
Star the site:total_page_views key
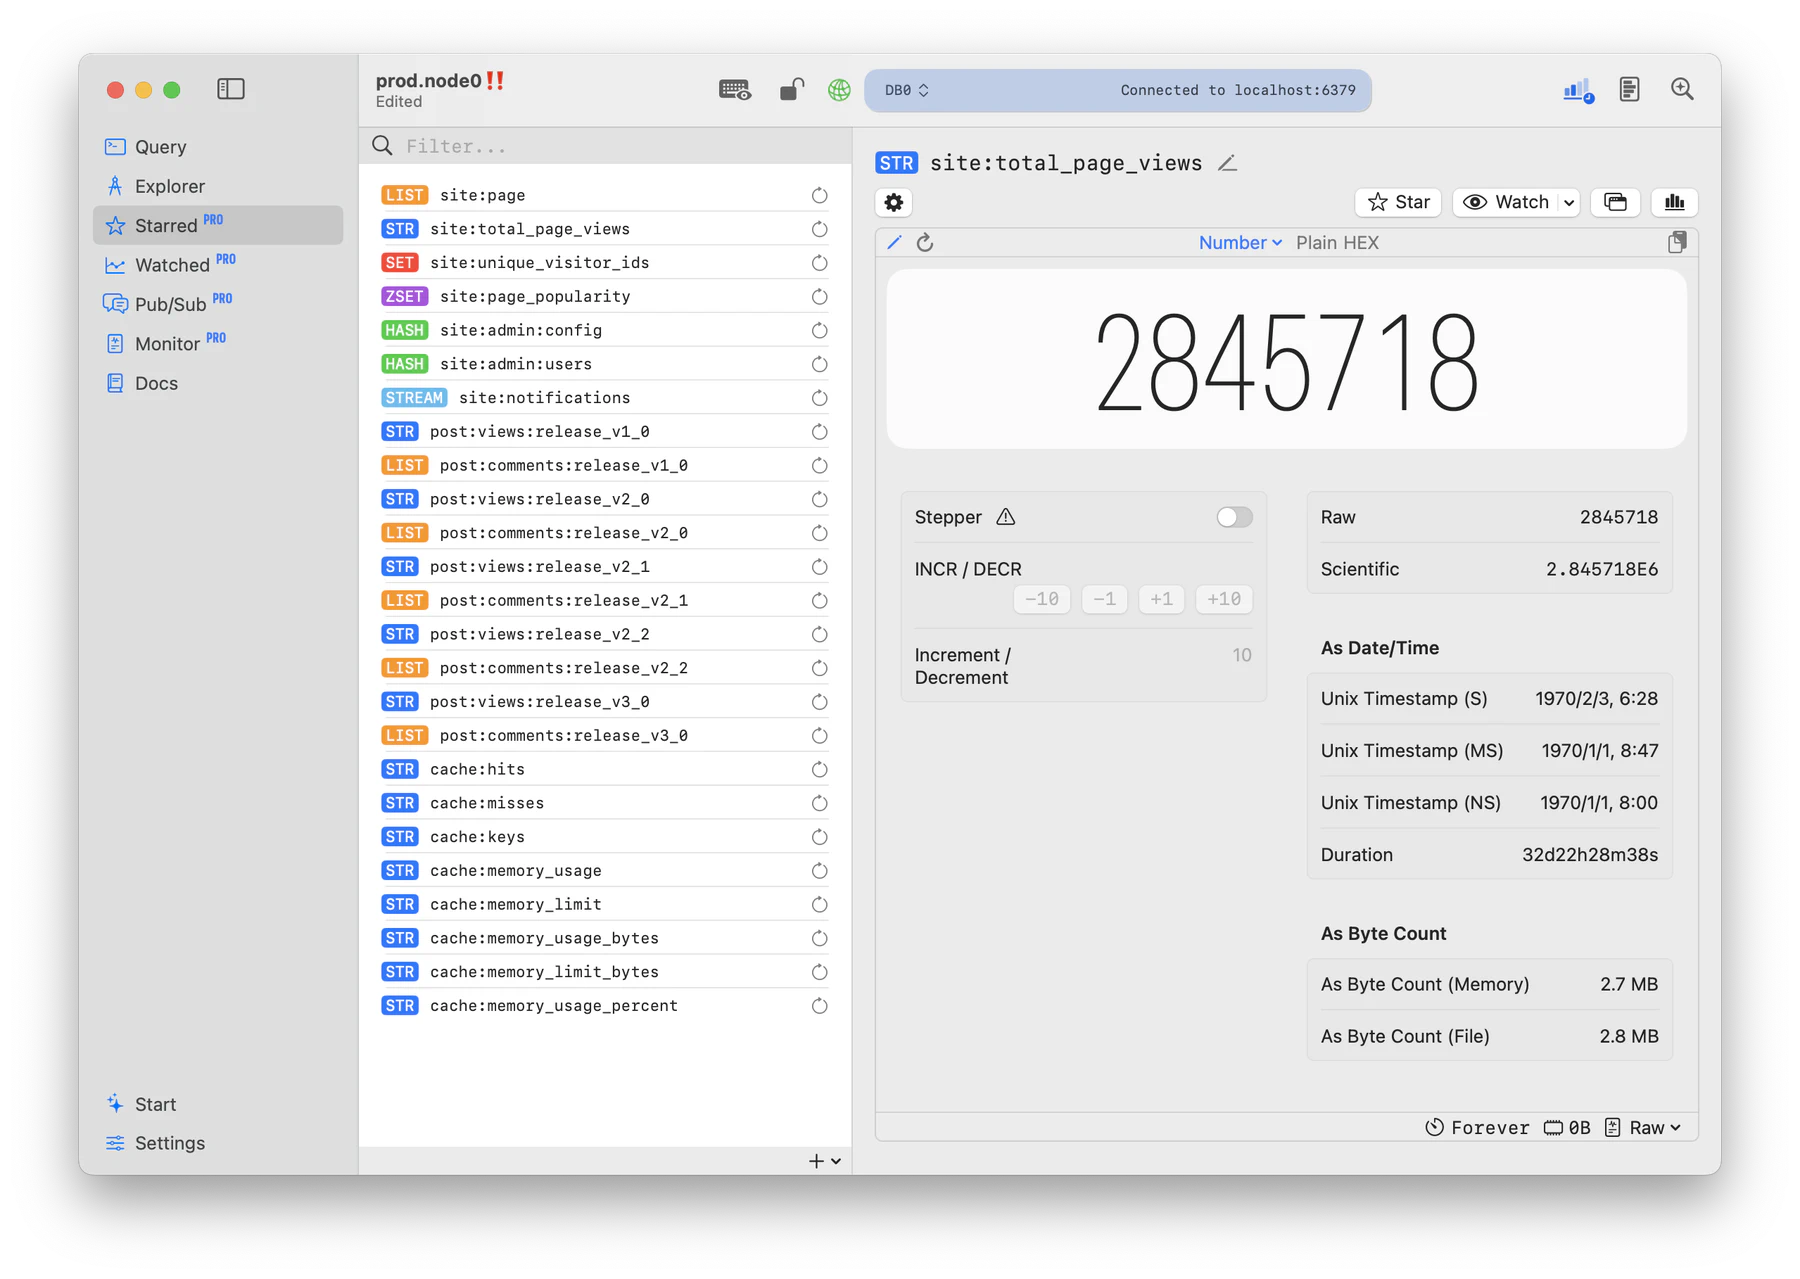pos(1397,202)
